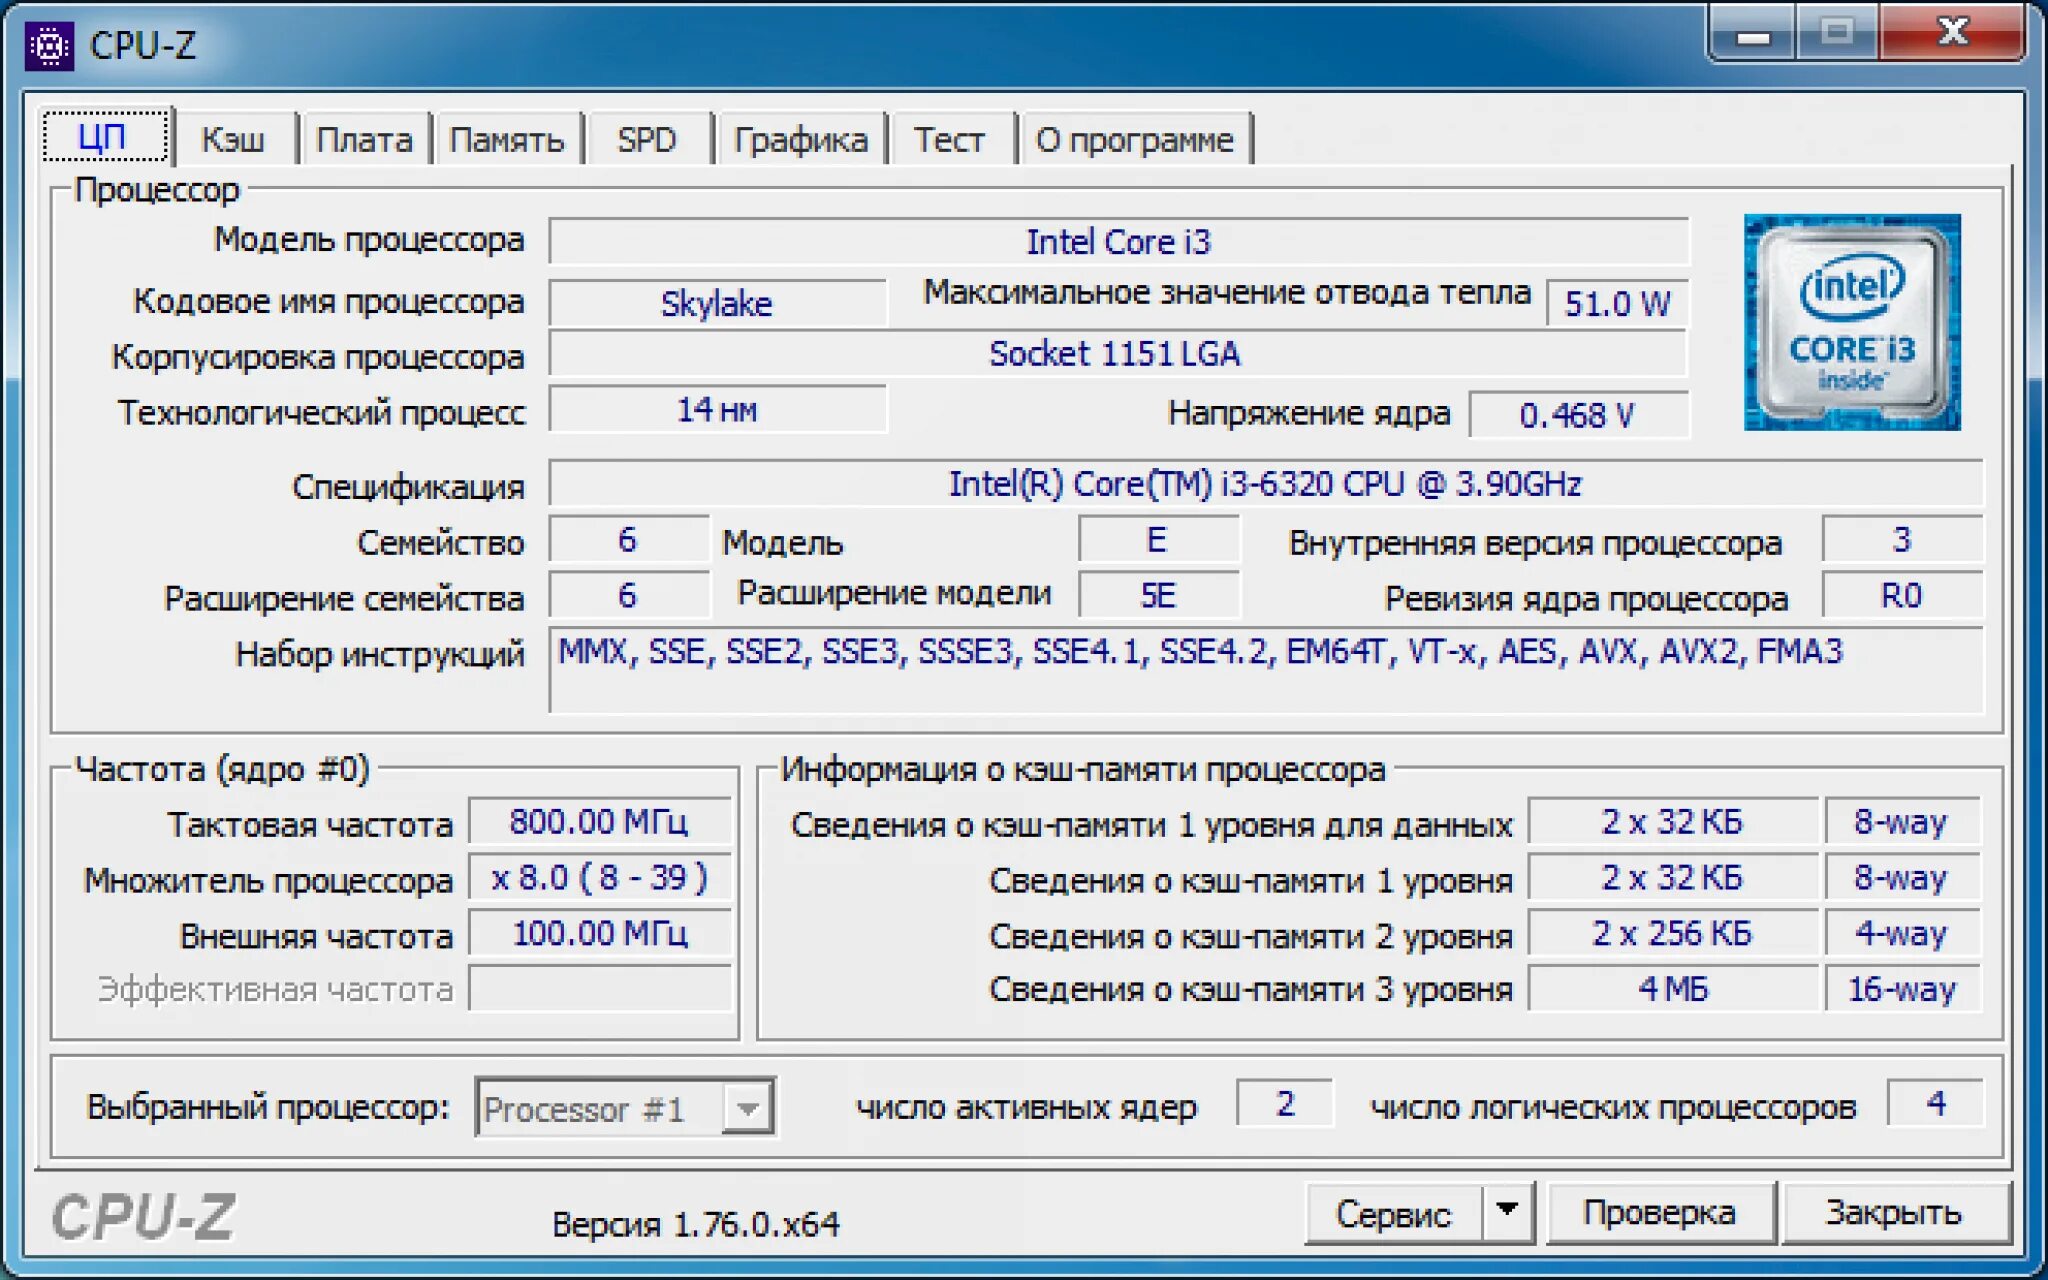Click the 2 x 256 КБ level 2 cache value
This screenshot has width=2048, height=1280.
[1672, 934]
